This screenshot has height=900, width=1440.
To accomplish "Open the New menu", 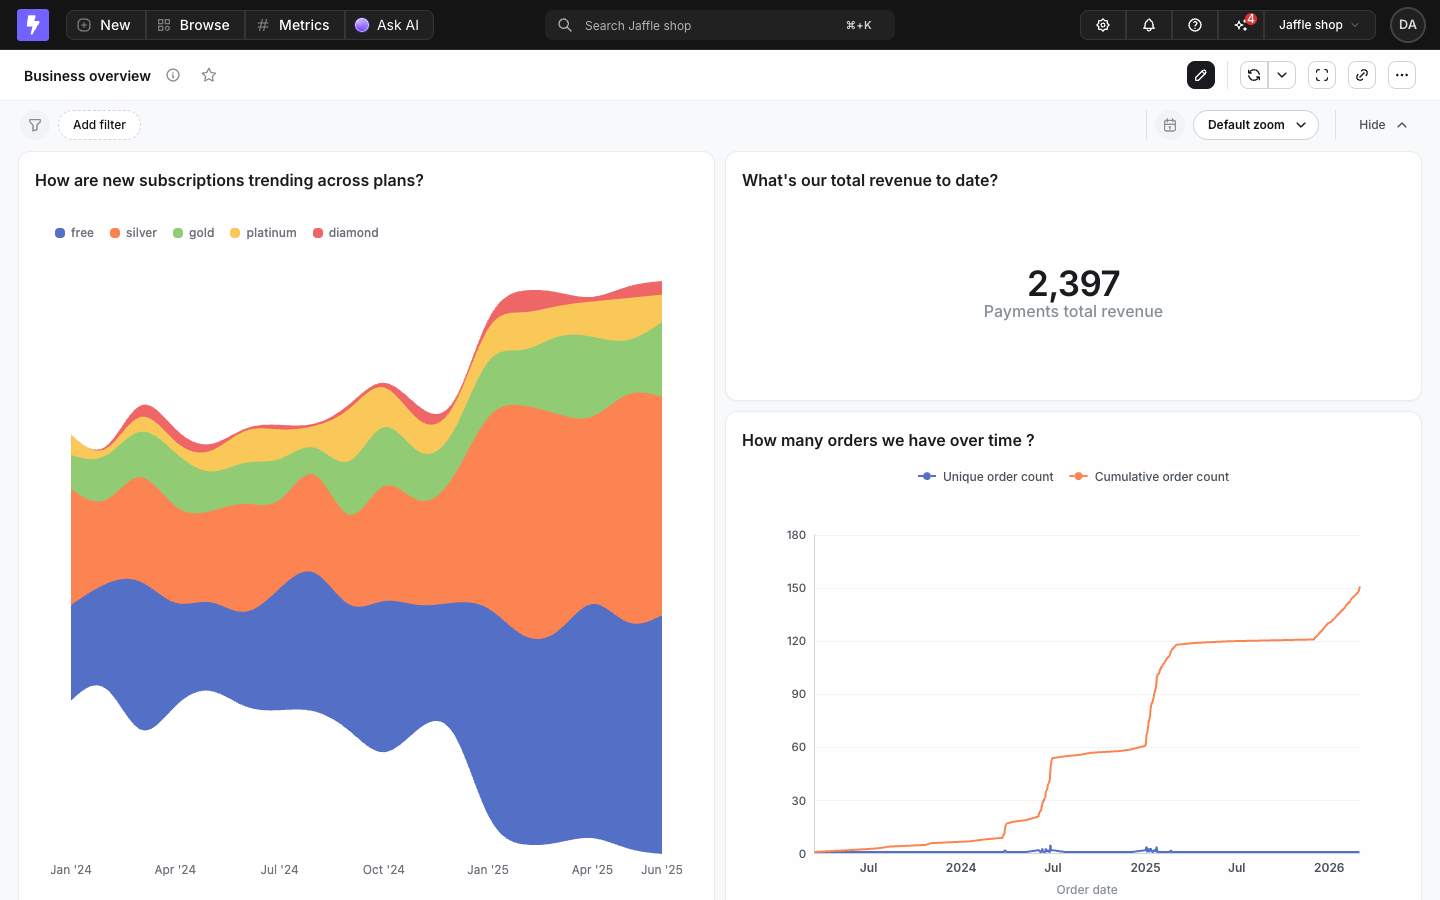I will [105, 25].
